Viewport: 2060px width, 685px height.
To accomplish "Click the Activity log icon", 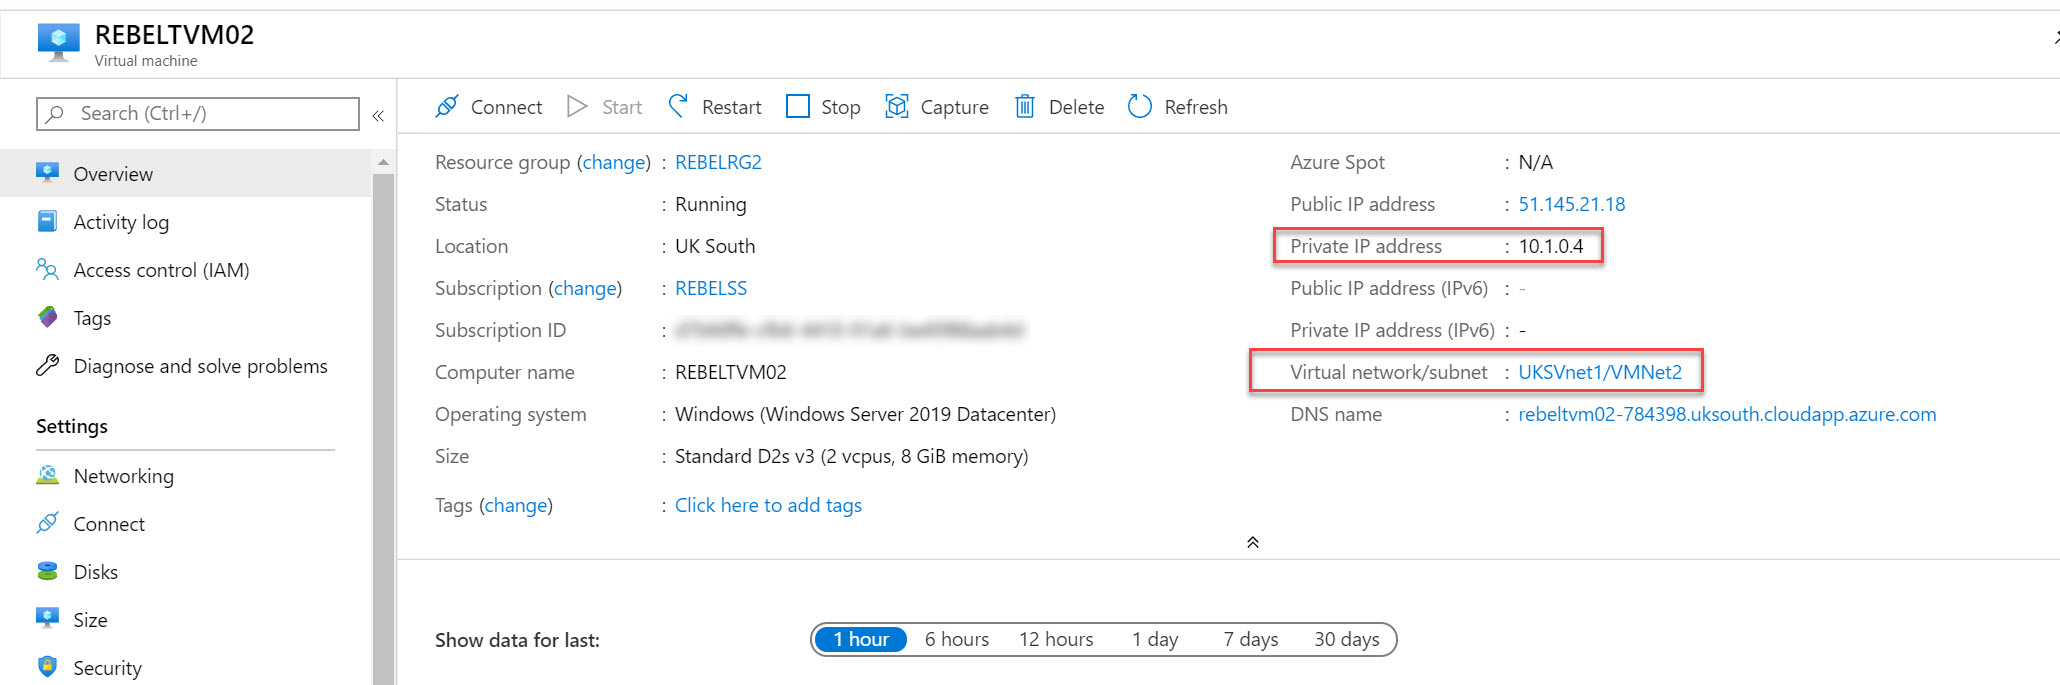I will tap(47, 221).
